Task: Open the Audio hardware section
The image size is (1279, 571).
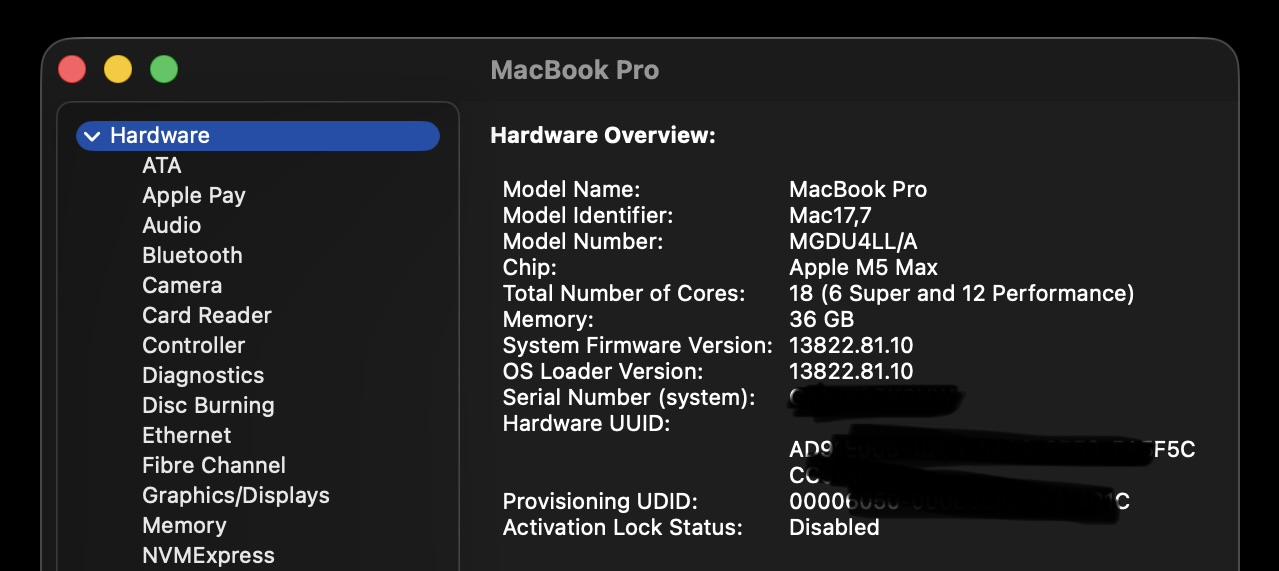Action: [172, 225]
